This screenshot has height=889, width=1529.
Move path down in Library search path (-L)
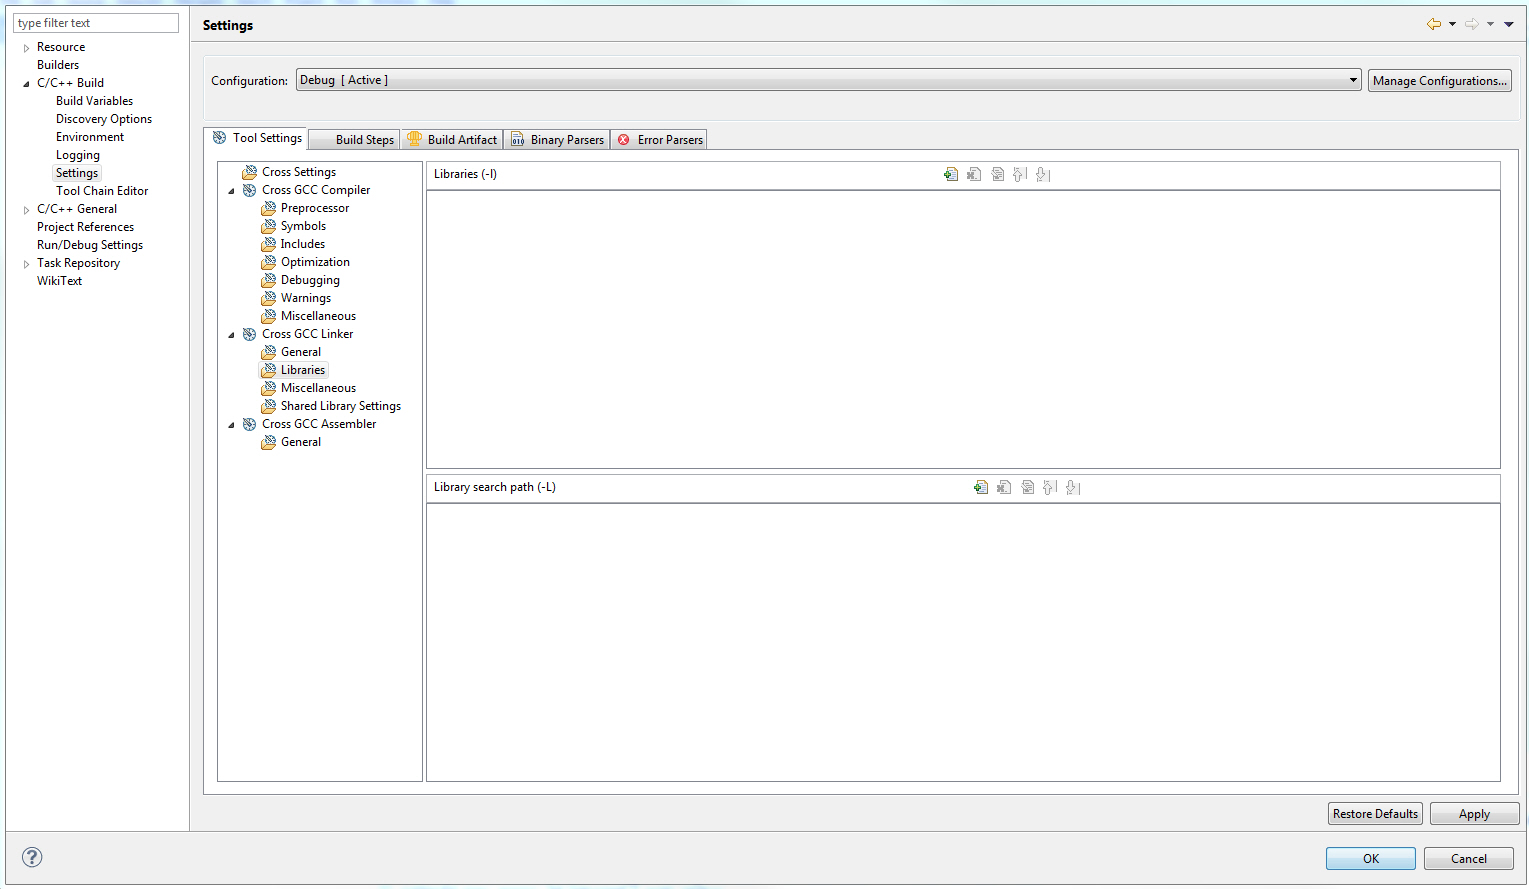(1073, 487)
